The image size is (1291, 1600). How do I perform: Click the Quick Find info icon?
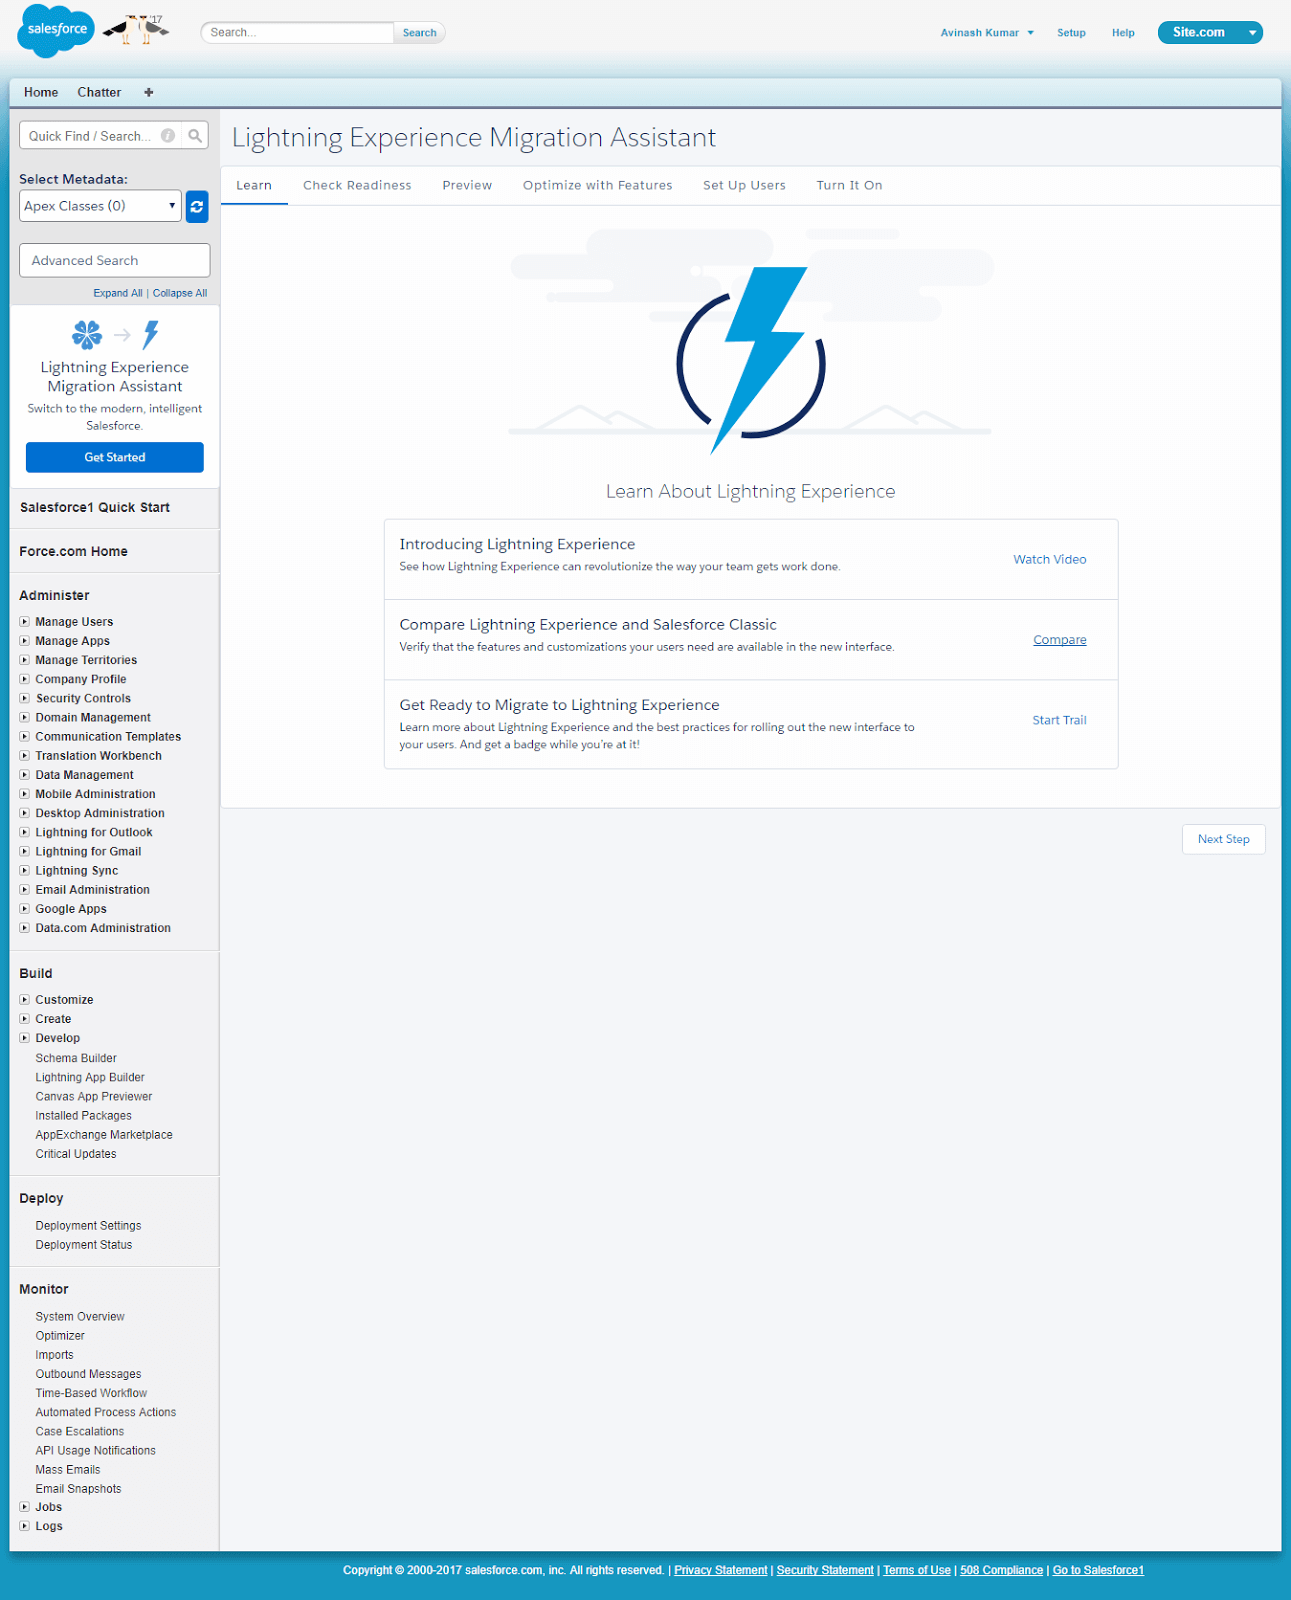pyautogui.click(x=168, y=136)
